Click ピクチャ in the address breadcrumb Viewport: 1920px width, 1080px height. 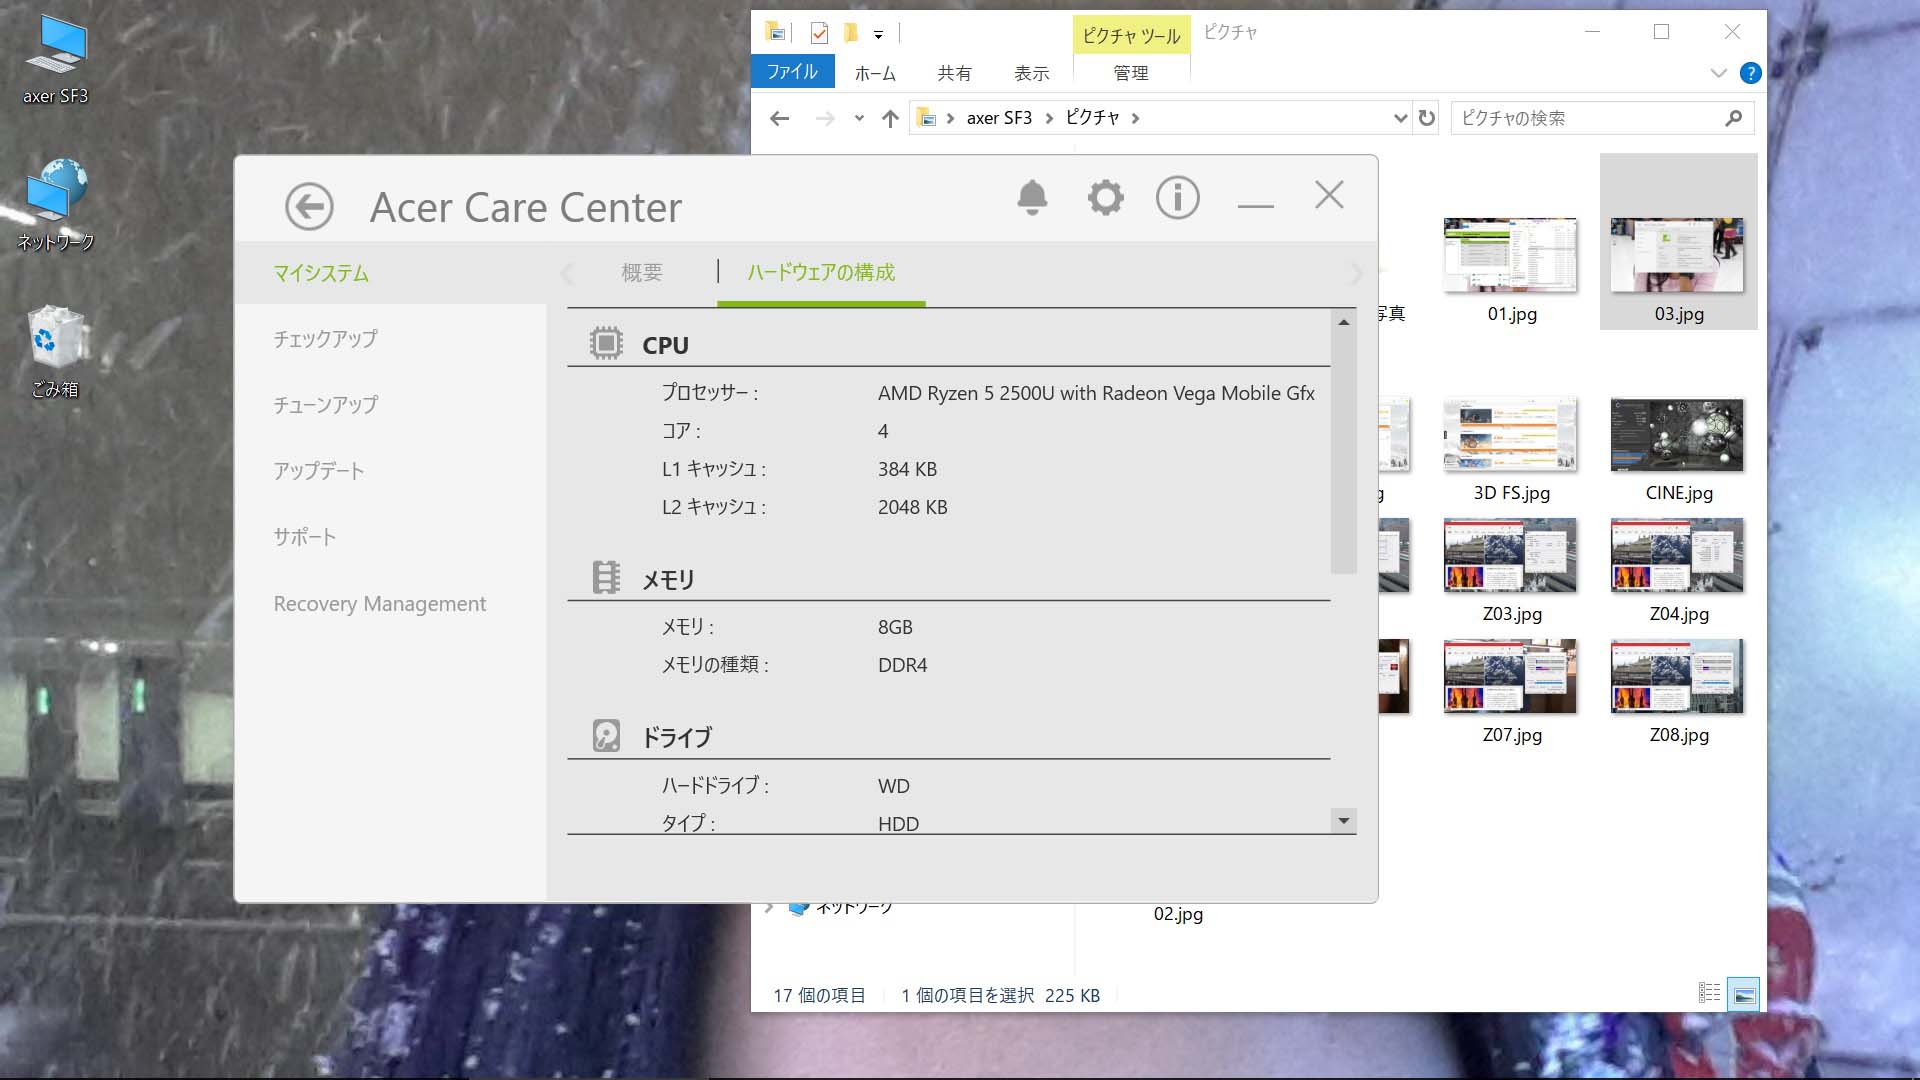tap(1092, 118)
